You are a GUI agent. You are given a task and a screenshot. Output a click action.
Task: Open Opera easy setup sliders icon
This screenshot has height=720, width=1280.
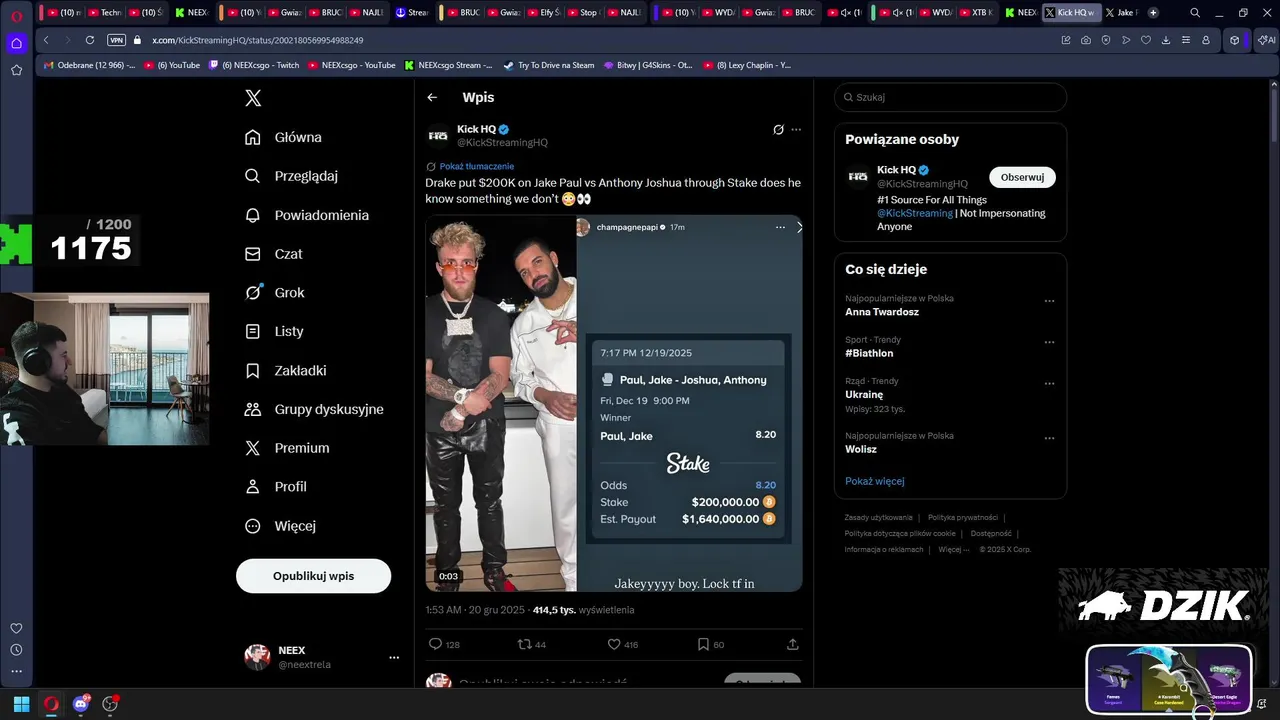tap(1186, 40)
